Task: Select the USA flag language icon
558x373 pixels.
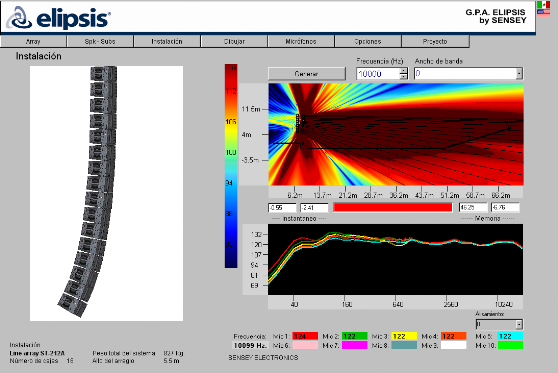Action: point(543,12)
